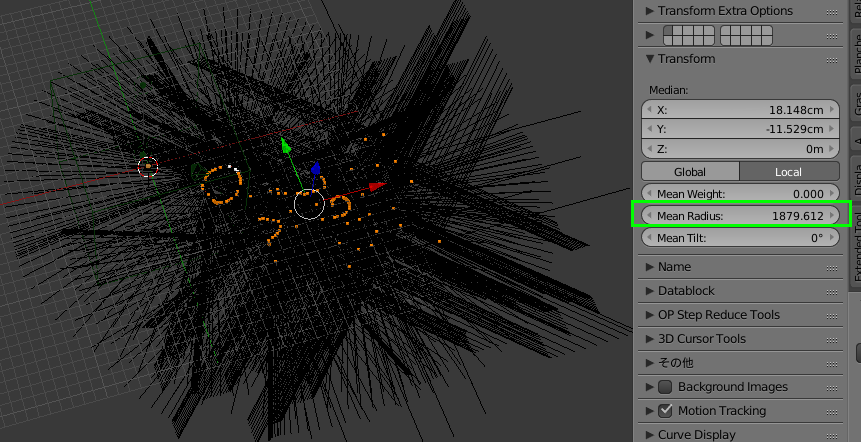Grab the Curve Display panel grip
The width and height of the screenshot is (861, 442).
(x=831, y=435)
